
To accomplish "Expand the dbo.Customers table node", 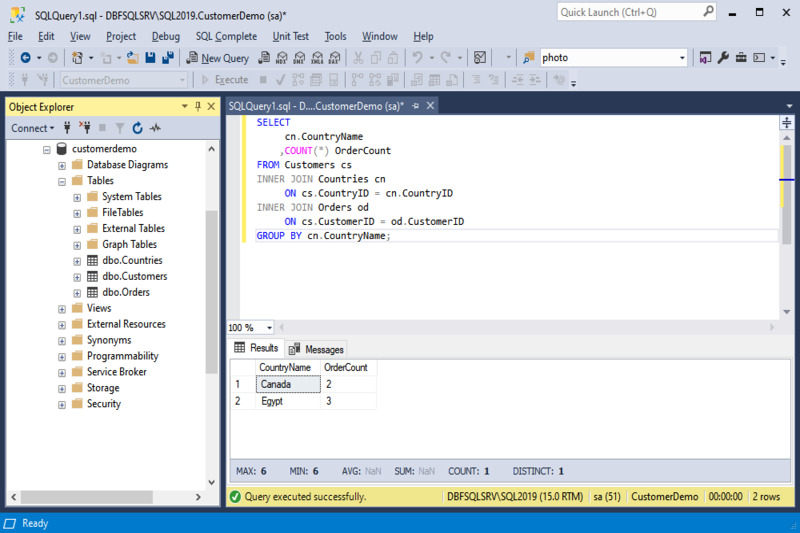I will [77, 277].
